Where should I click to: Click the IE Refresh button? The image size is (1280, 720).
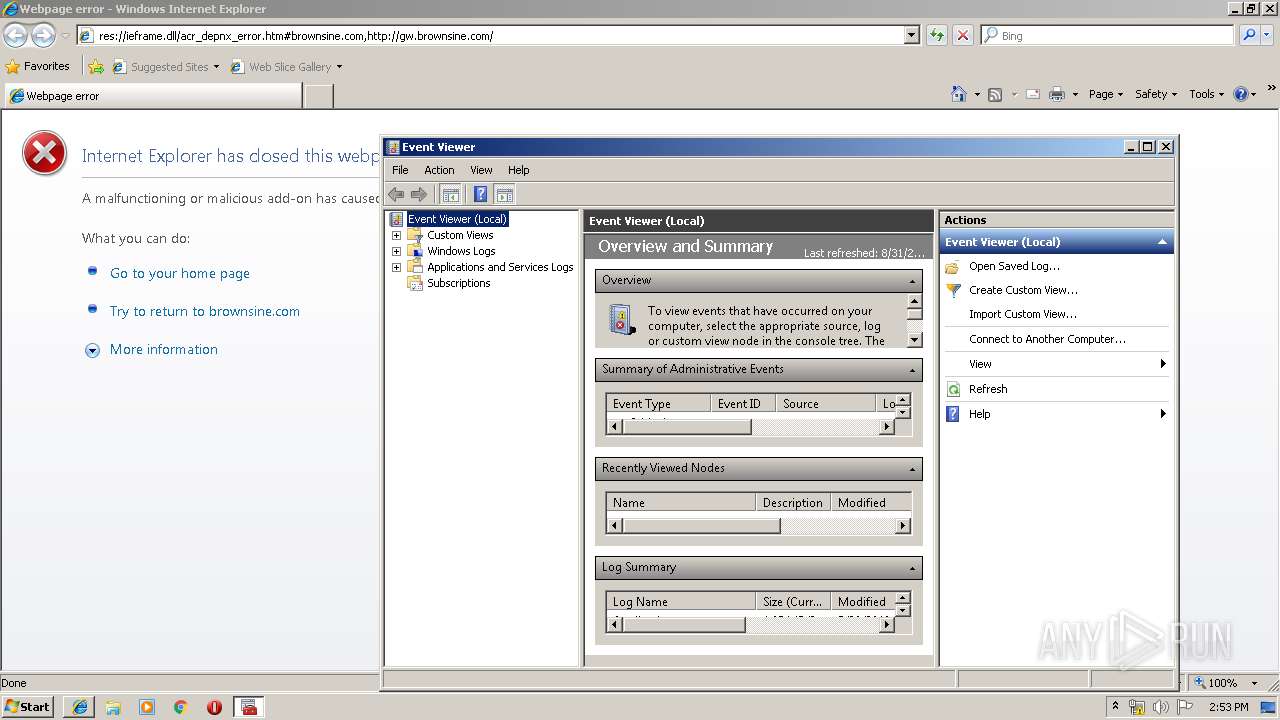(937, 36)
